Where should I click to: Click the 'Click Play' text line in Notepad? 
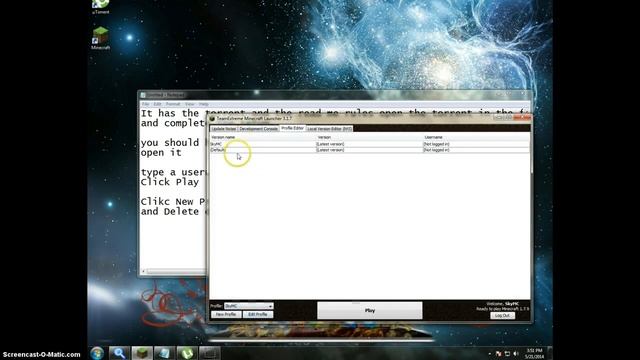[170, 182]
